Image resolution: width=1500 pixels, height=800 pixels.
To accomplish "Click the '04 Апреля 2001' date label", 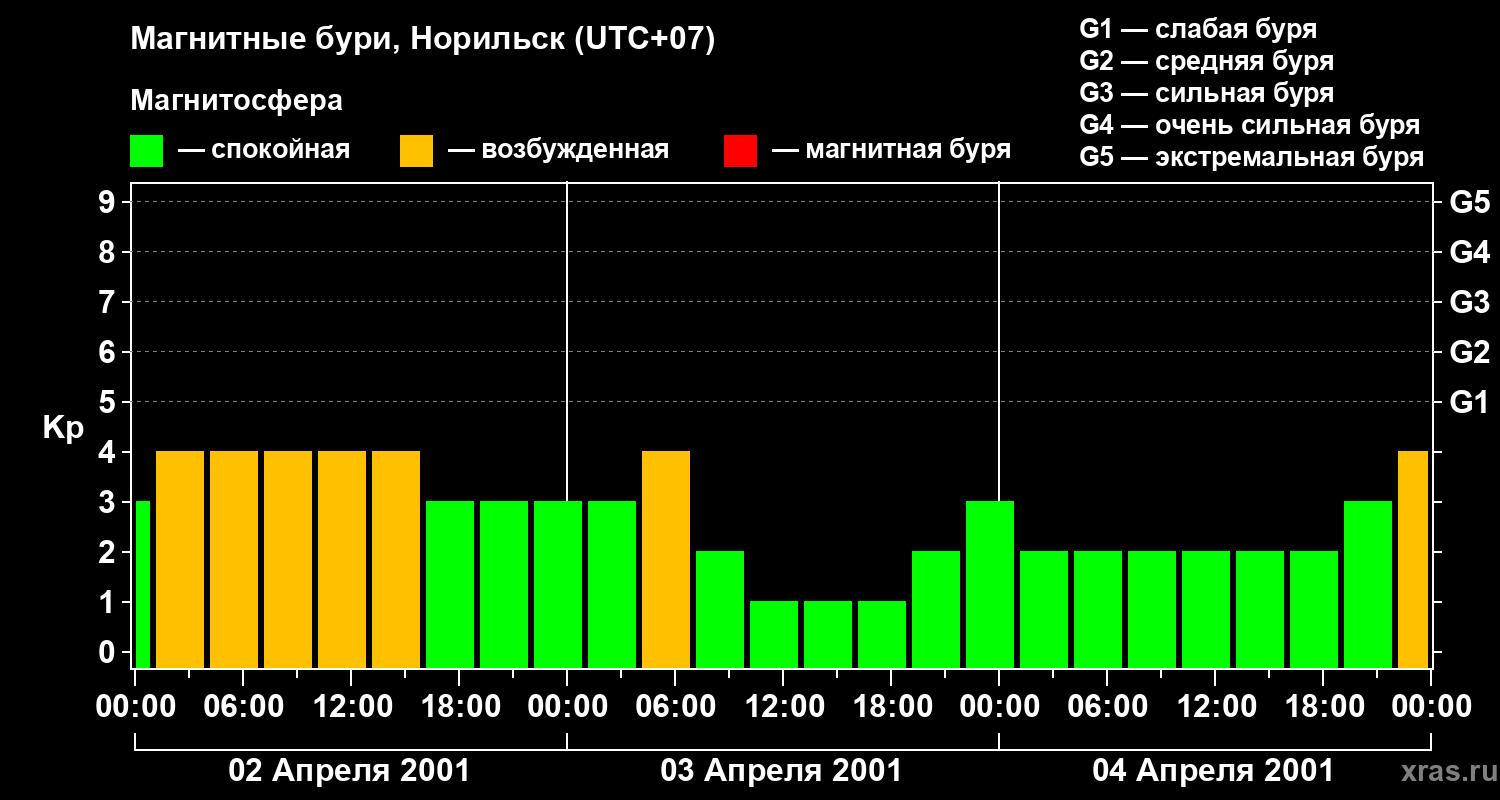I will point(1213,770).
